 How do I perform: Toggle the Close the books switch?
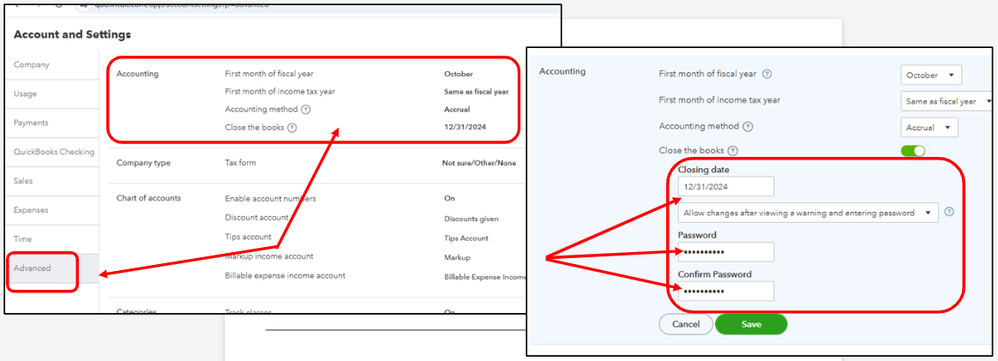pyautogui.click(x=912, y=151)
